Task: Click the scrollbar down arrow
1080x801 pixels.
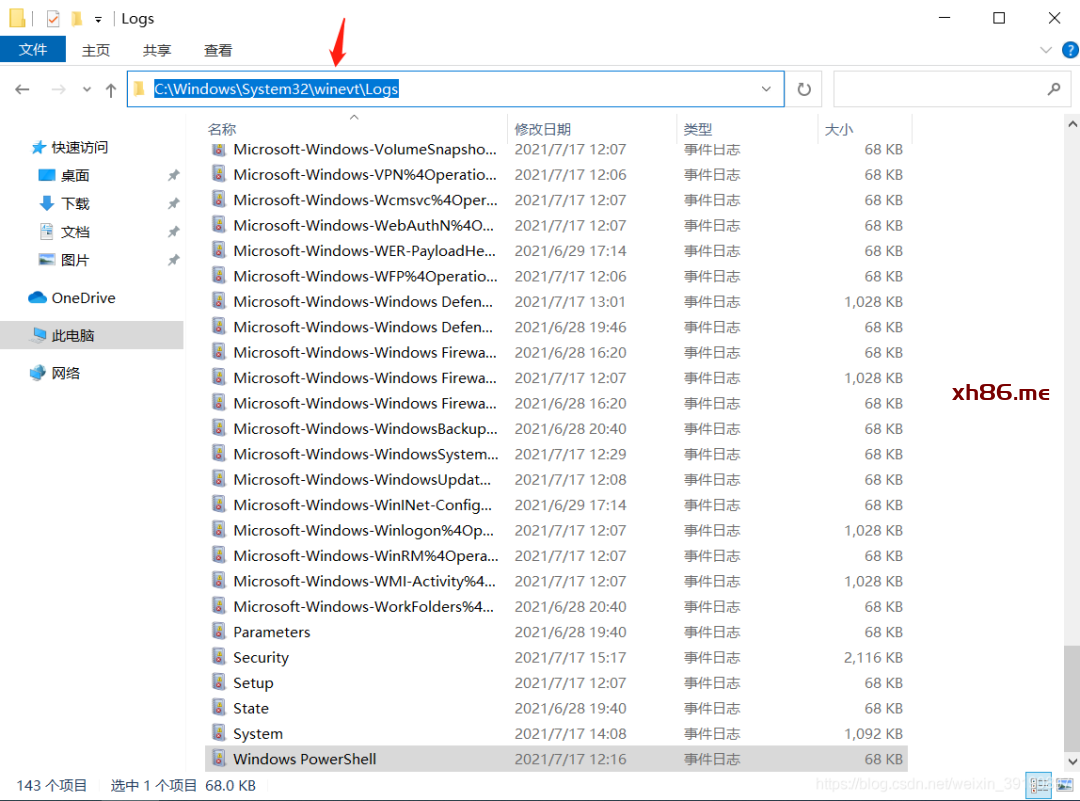Action: 1072,761
